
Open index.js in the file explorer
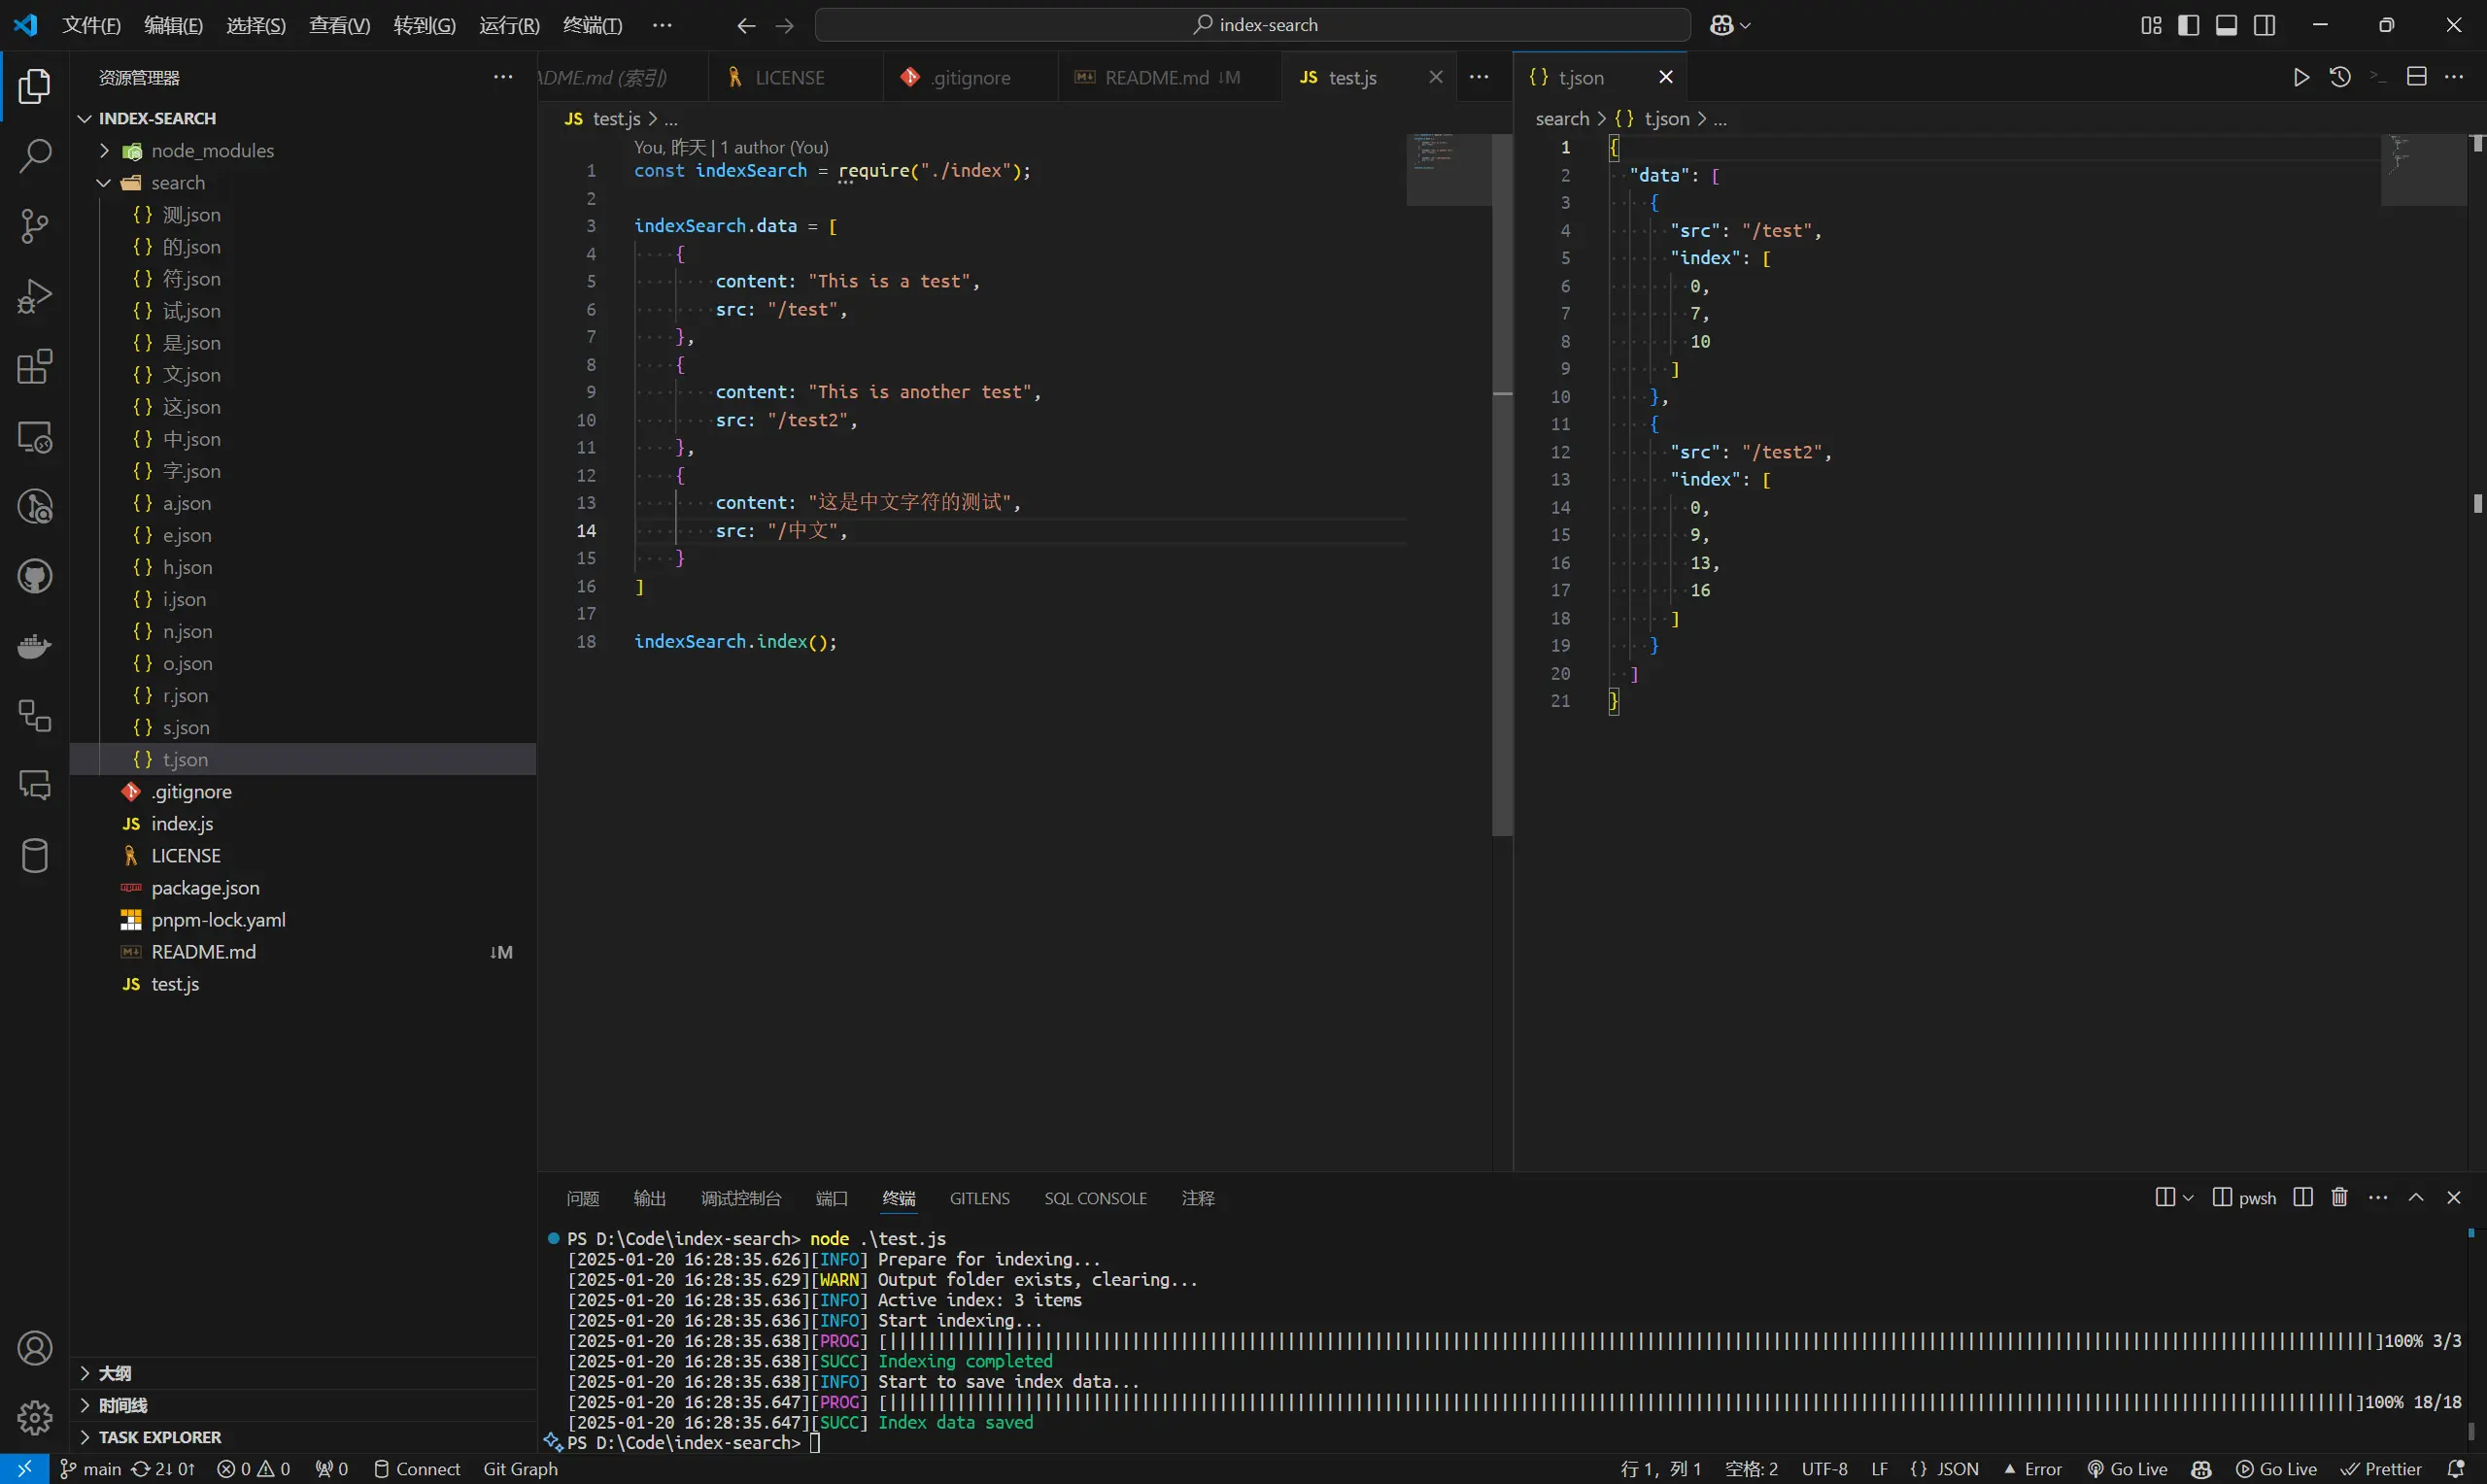303,823
